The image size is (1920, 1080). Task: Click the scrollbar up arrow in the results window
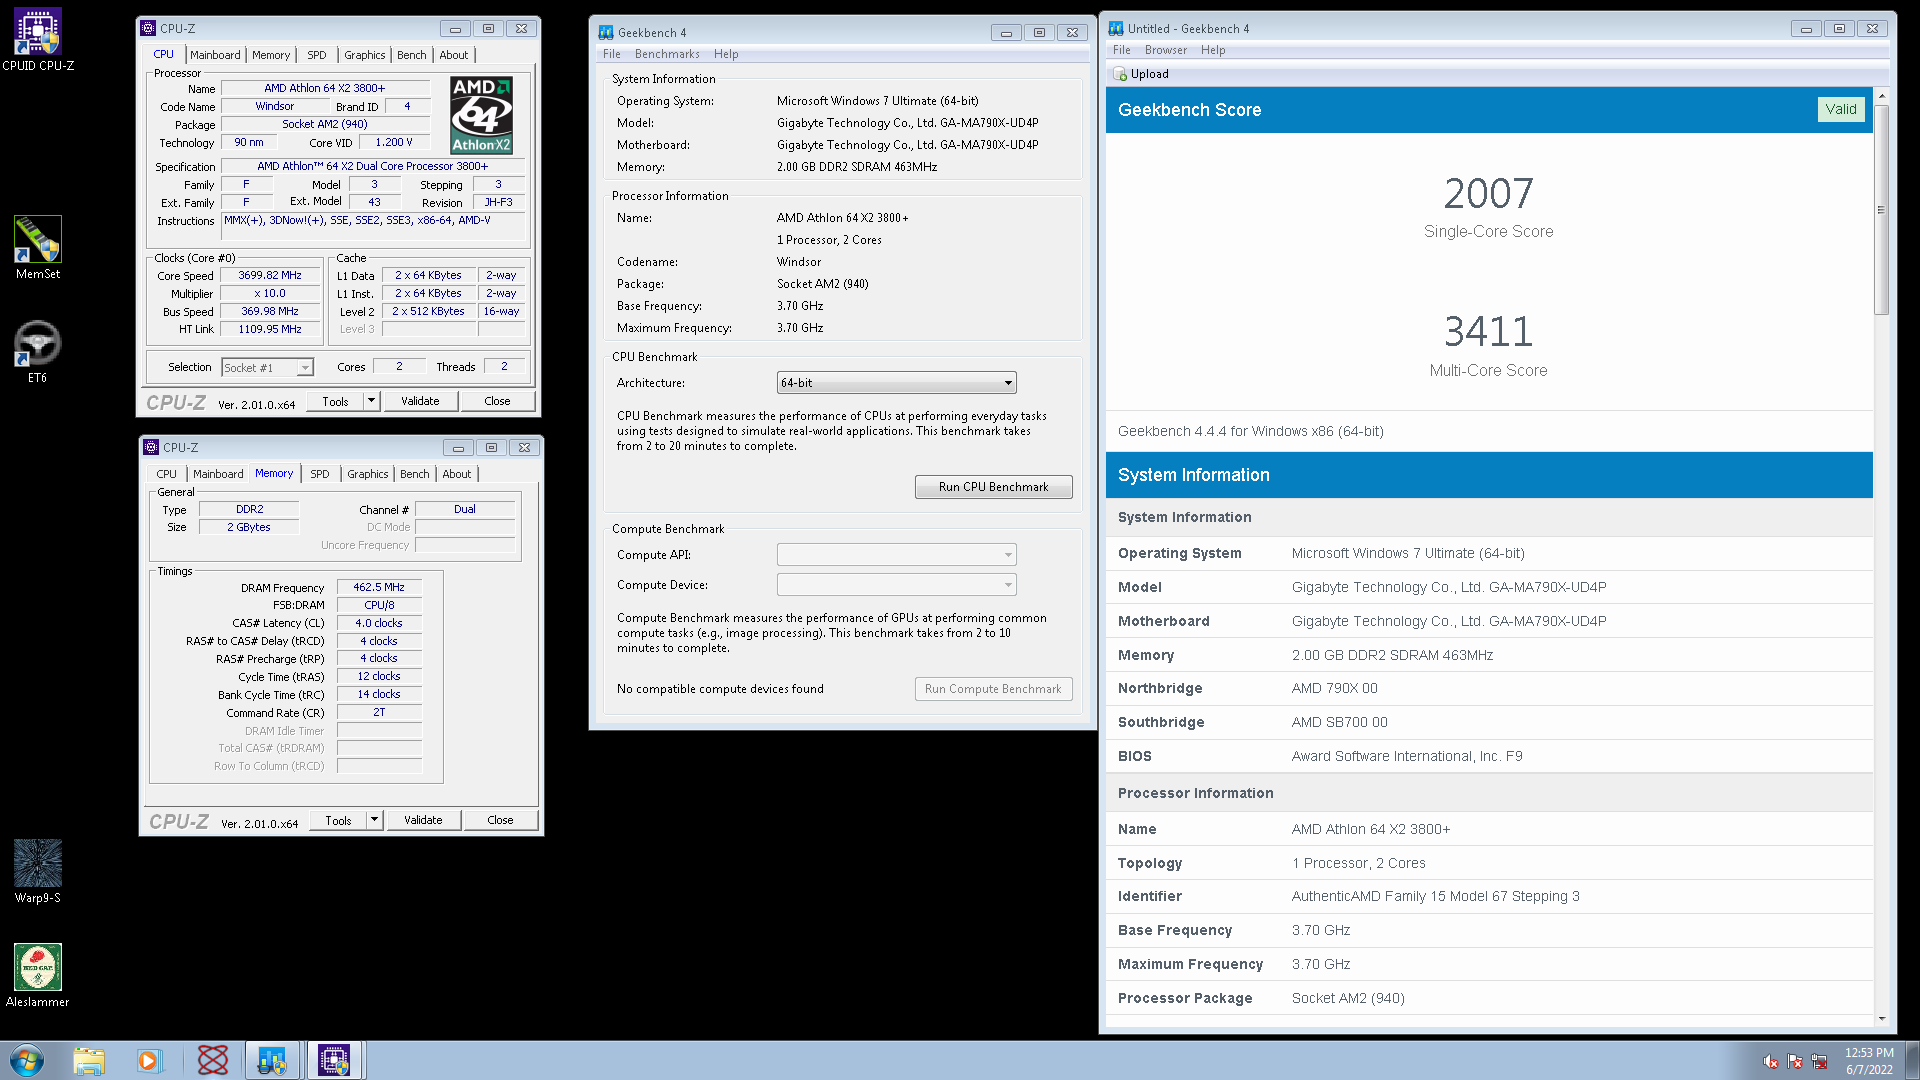coord(1882,96)
